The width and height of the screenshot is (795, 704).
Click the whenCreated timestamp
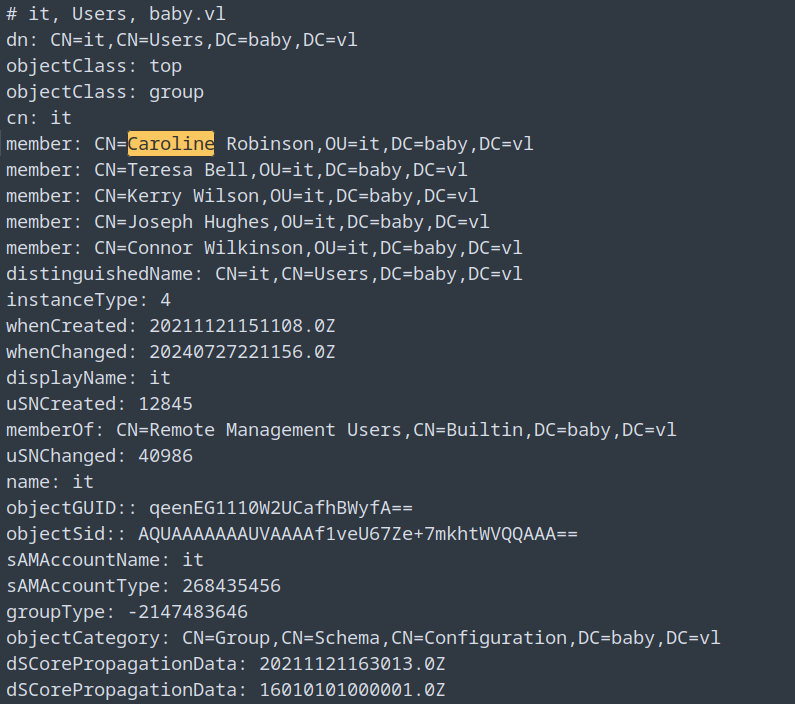[242, 326]
